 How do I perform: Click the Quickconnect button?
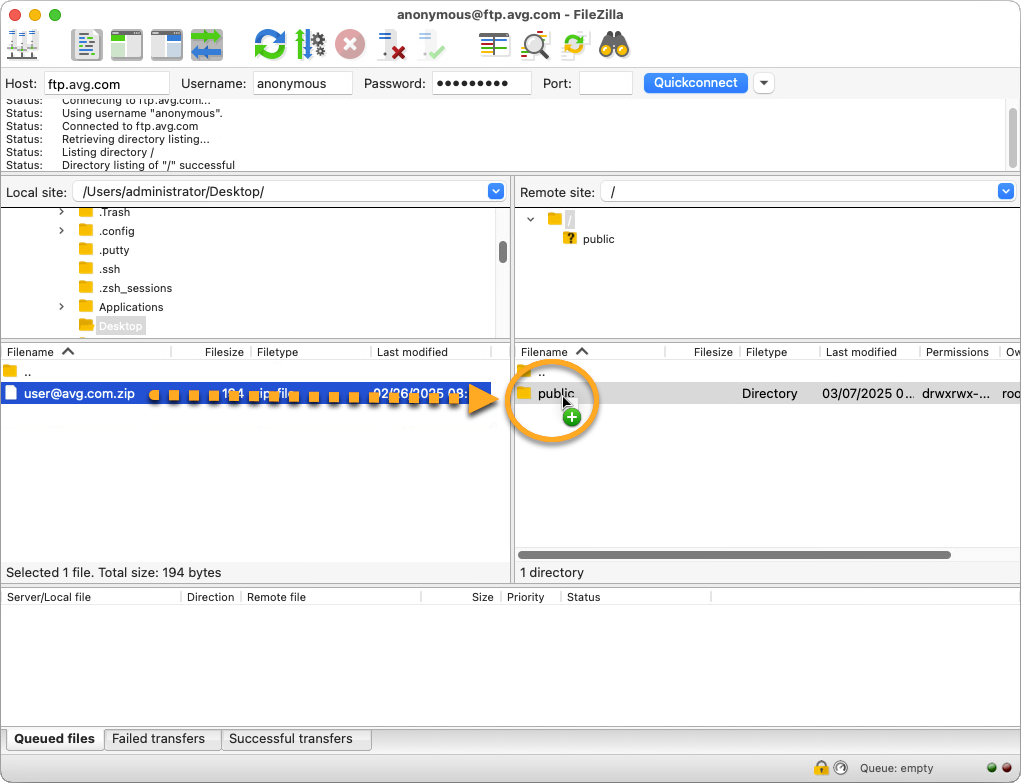[695, 83]
